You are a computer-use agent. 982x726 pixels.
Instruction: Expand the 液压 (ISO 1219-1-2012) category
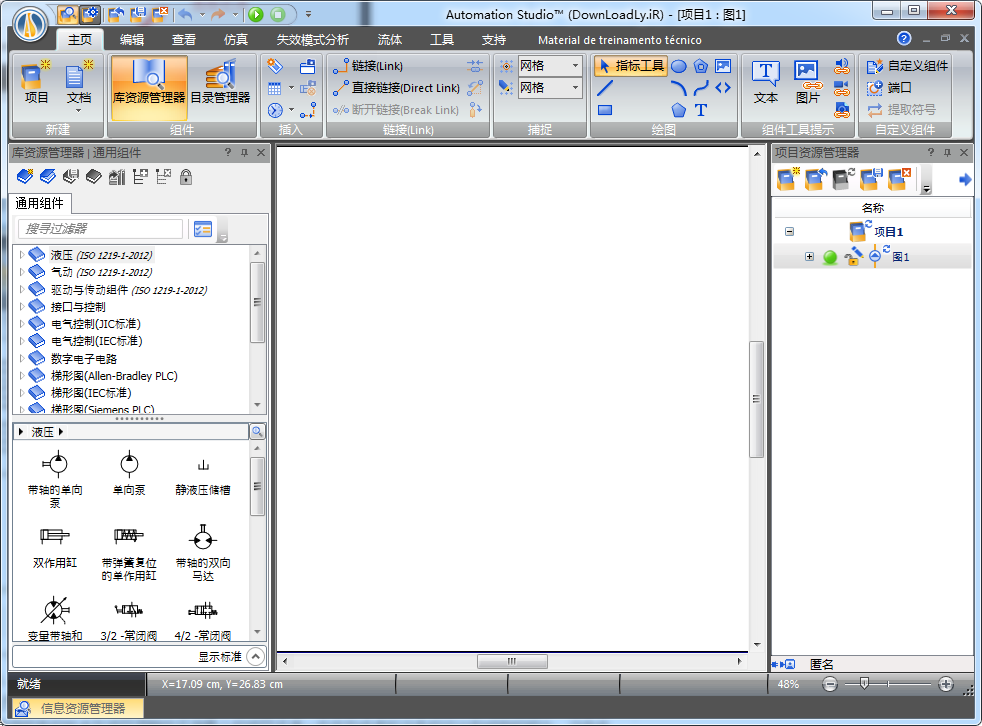(24, 254)
